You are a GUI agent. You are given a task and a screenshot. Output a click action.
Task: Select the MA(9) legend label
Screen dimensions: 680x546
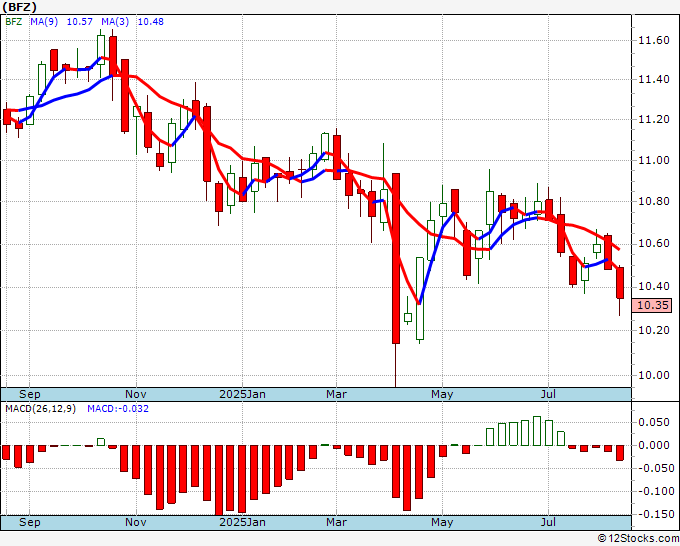(x=44, y=22)
